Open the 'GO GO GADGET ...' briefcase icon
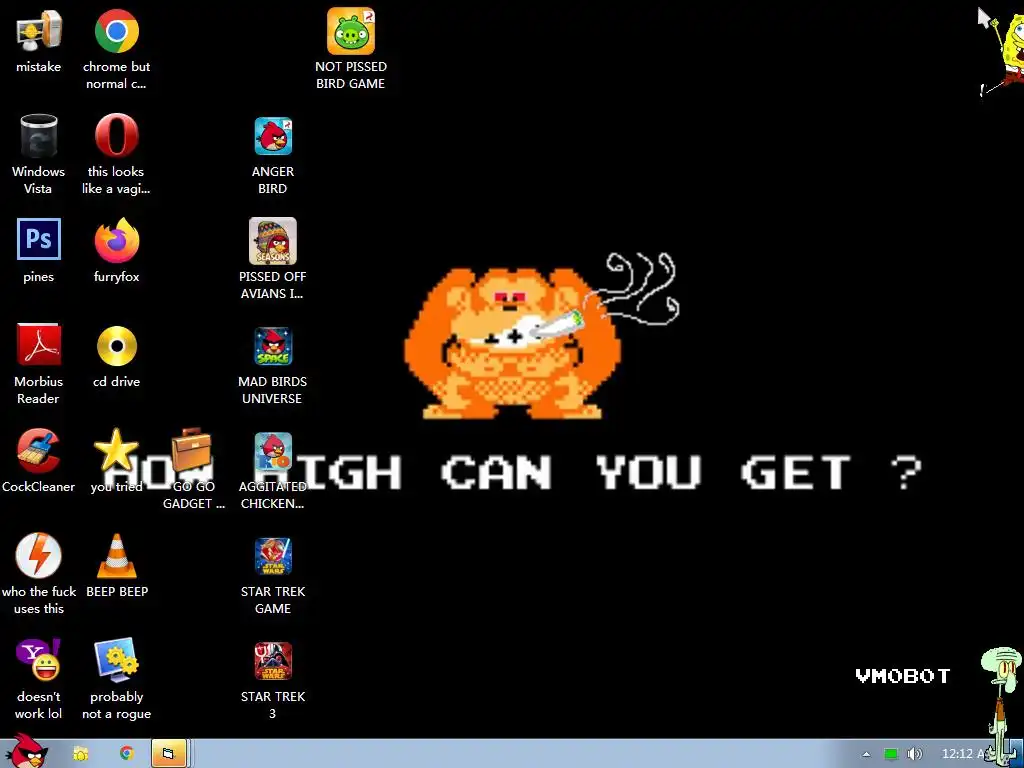 (x=191, y=450)
